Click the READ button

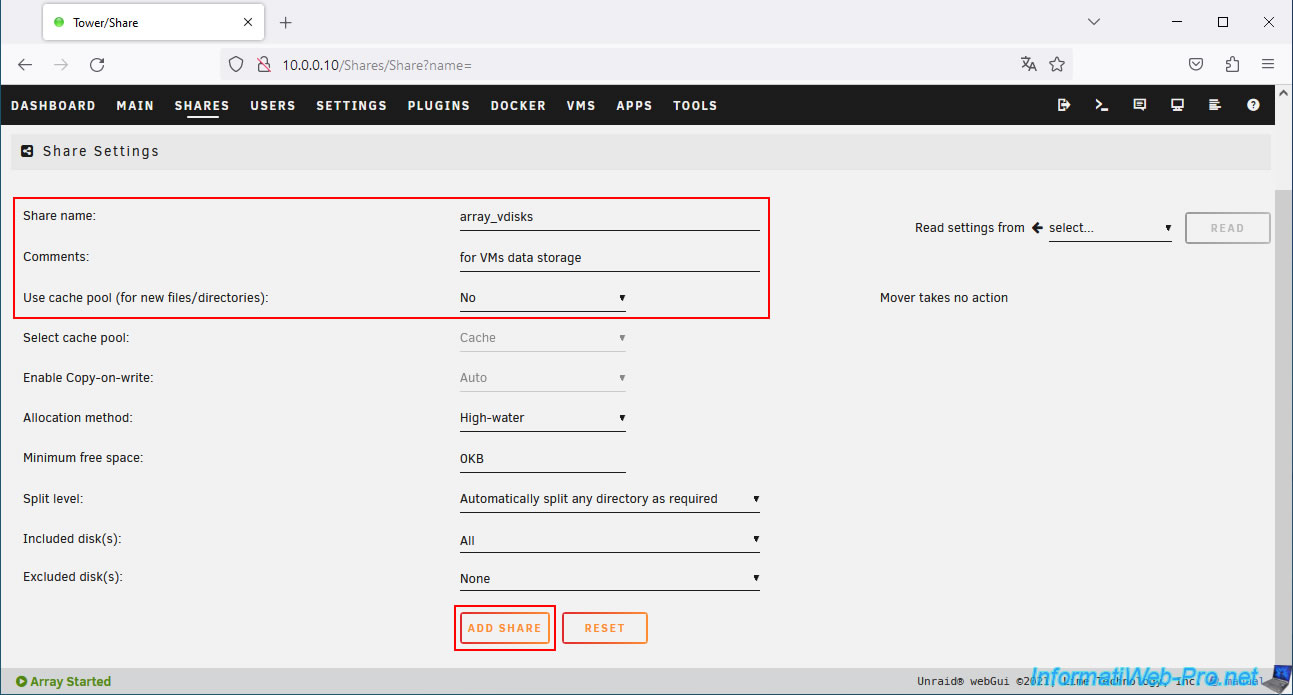tap(1228, 228)
